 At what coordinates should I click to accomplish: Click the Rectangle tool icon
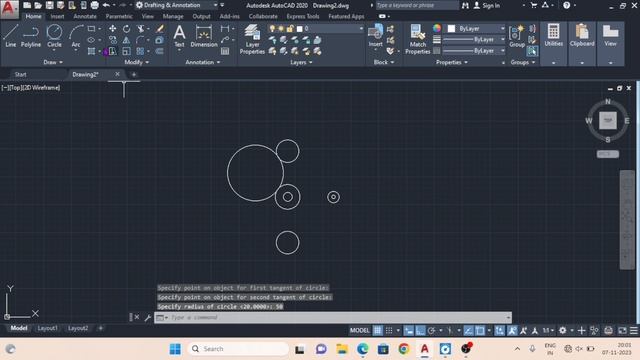[91, 29]
